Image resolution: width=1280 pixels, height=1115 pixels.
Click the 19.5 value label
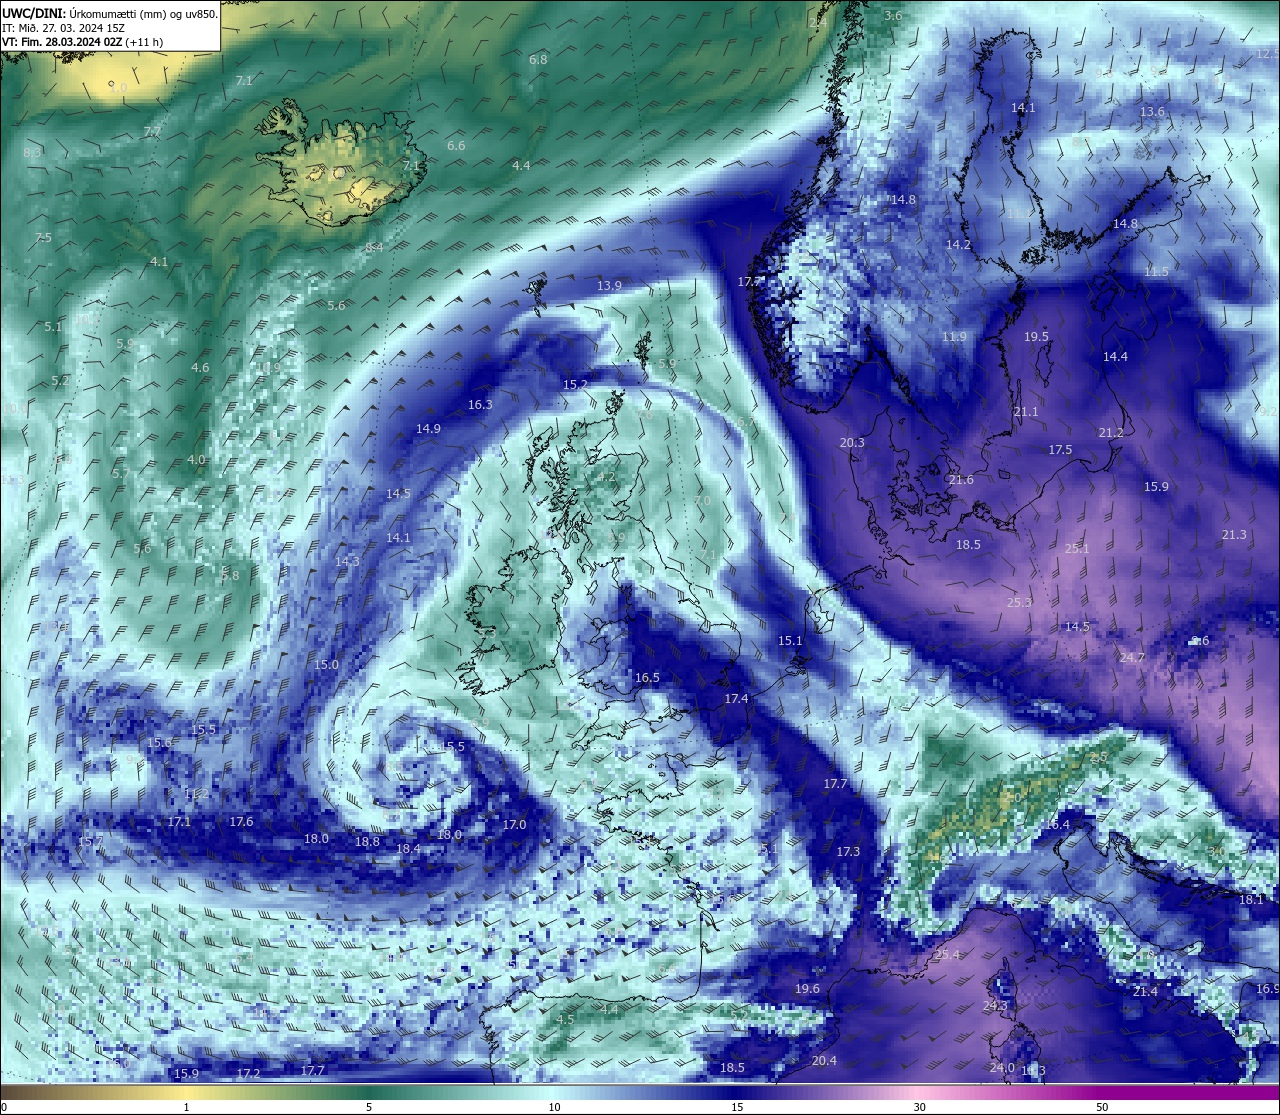pyautogui.click(x=1036, y=336)
